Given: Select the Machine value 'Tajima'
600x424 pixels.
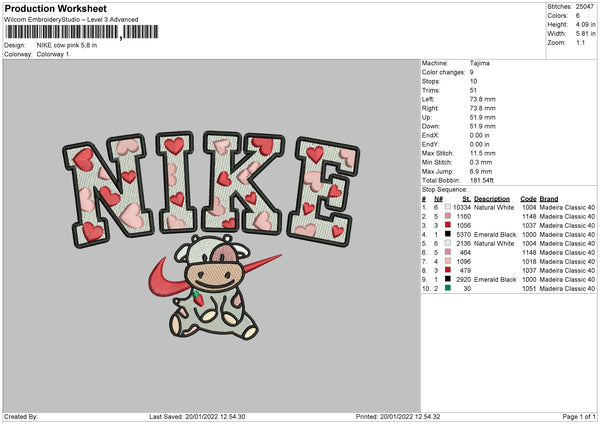Looking at the screenshot, I should [479, 63].
